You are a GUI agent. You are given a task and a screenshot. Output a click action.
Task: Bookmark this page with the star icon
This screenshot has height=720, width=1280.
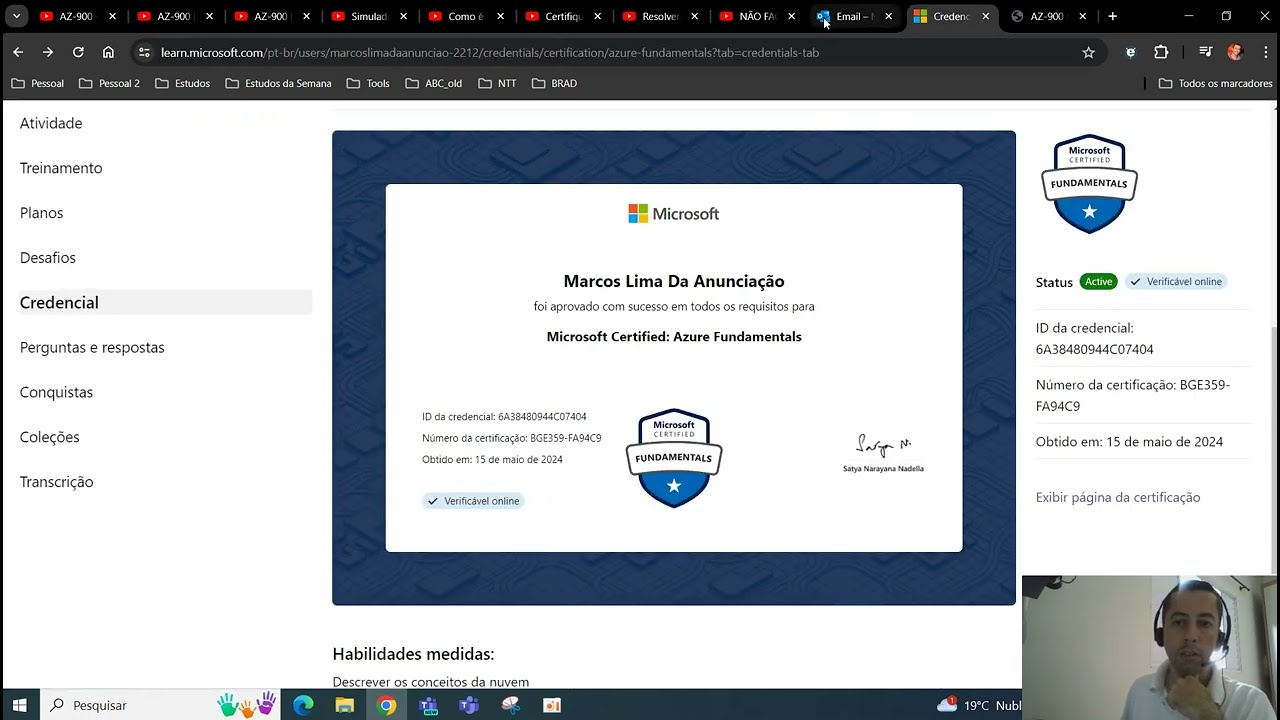[1088, 52]
